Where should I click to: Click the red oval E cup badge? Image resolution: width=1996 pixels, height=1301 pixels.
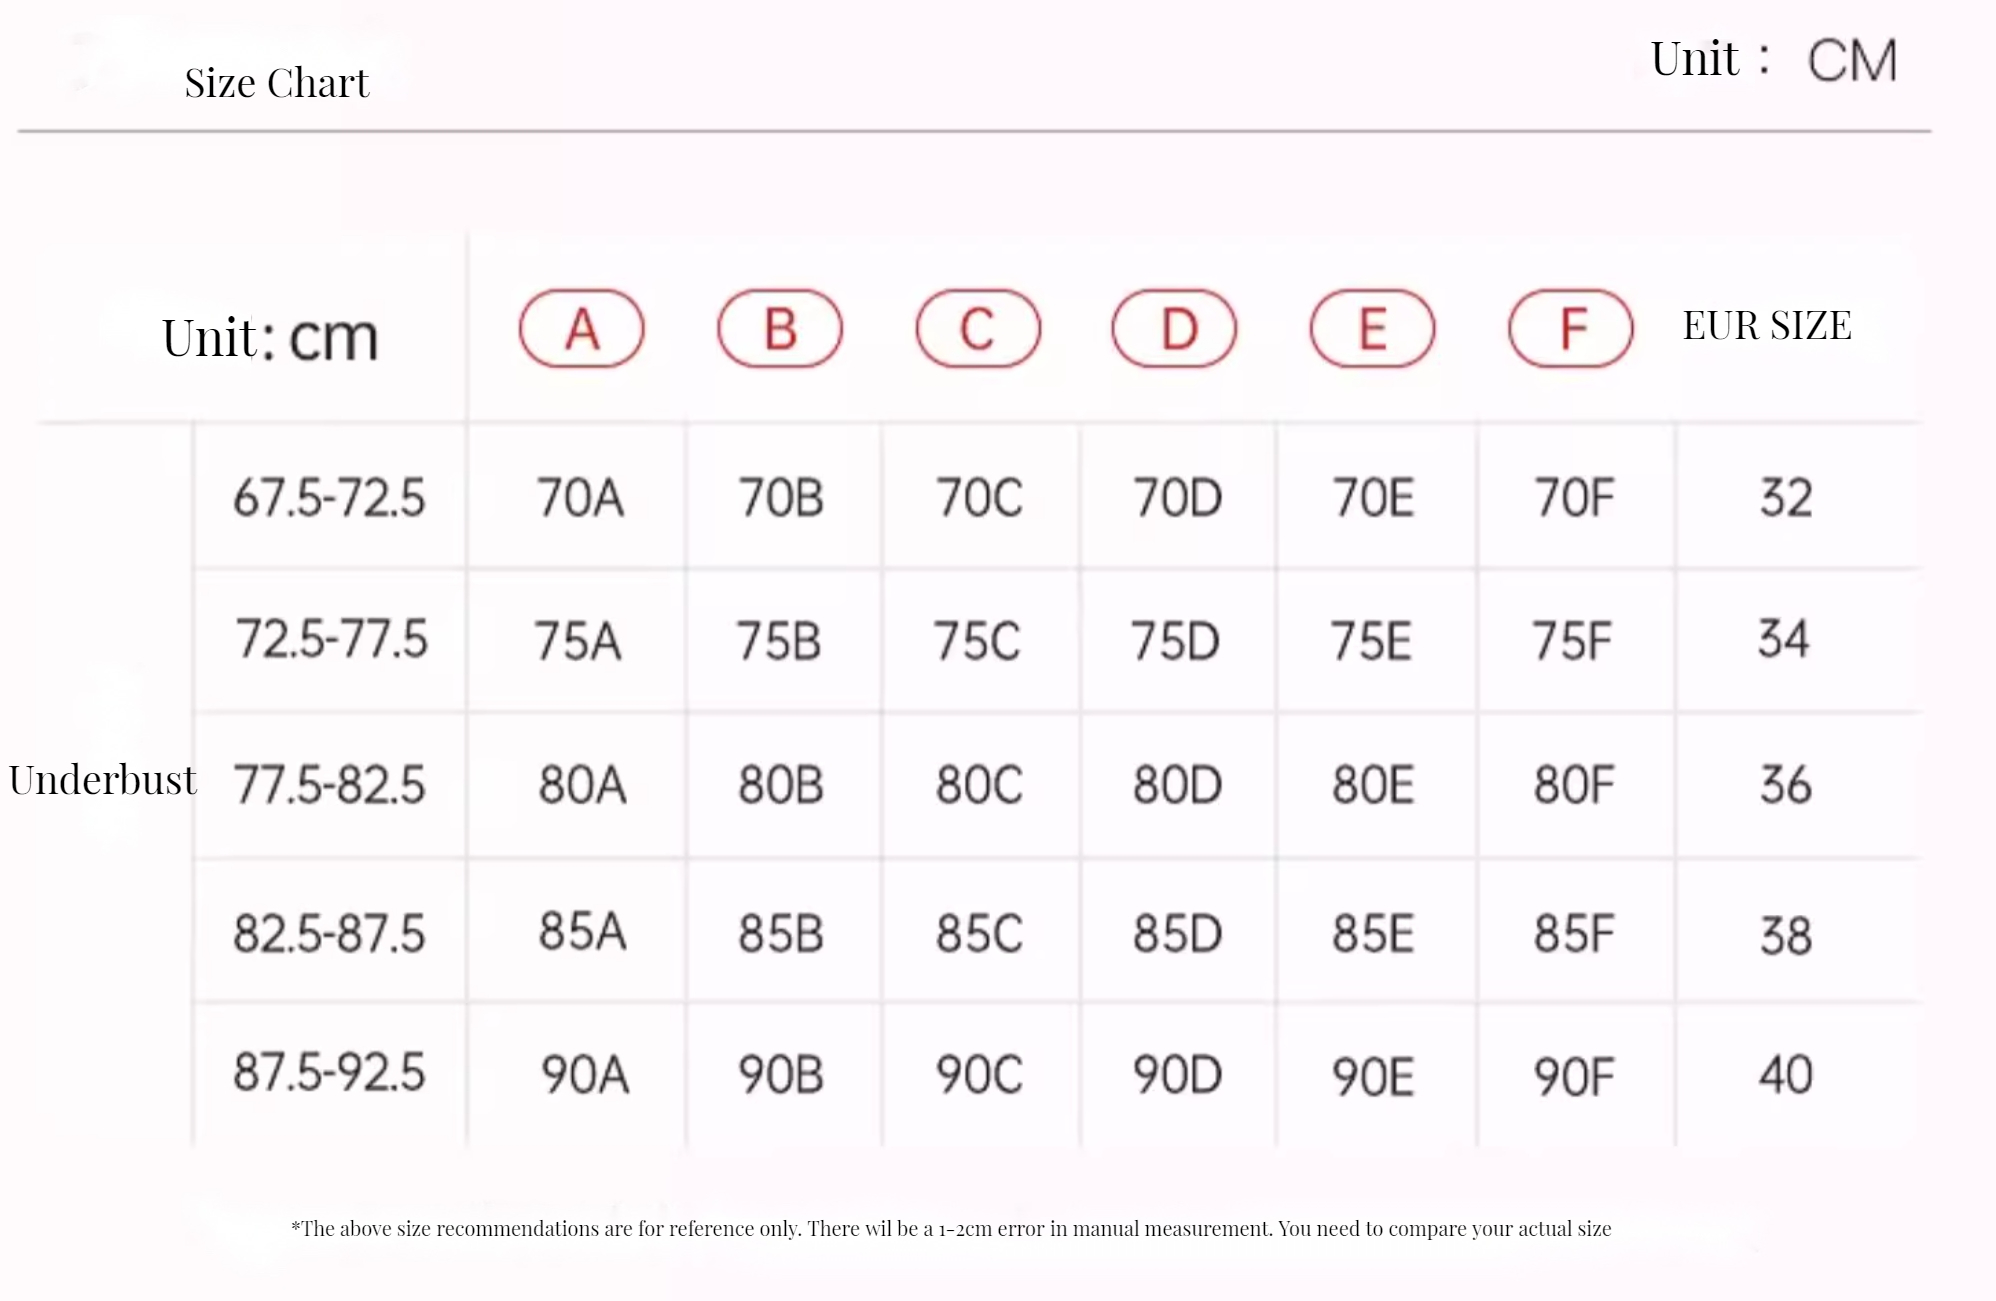(1372, 328)
